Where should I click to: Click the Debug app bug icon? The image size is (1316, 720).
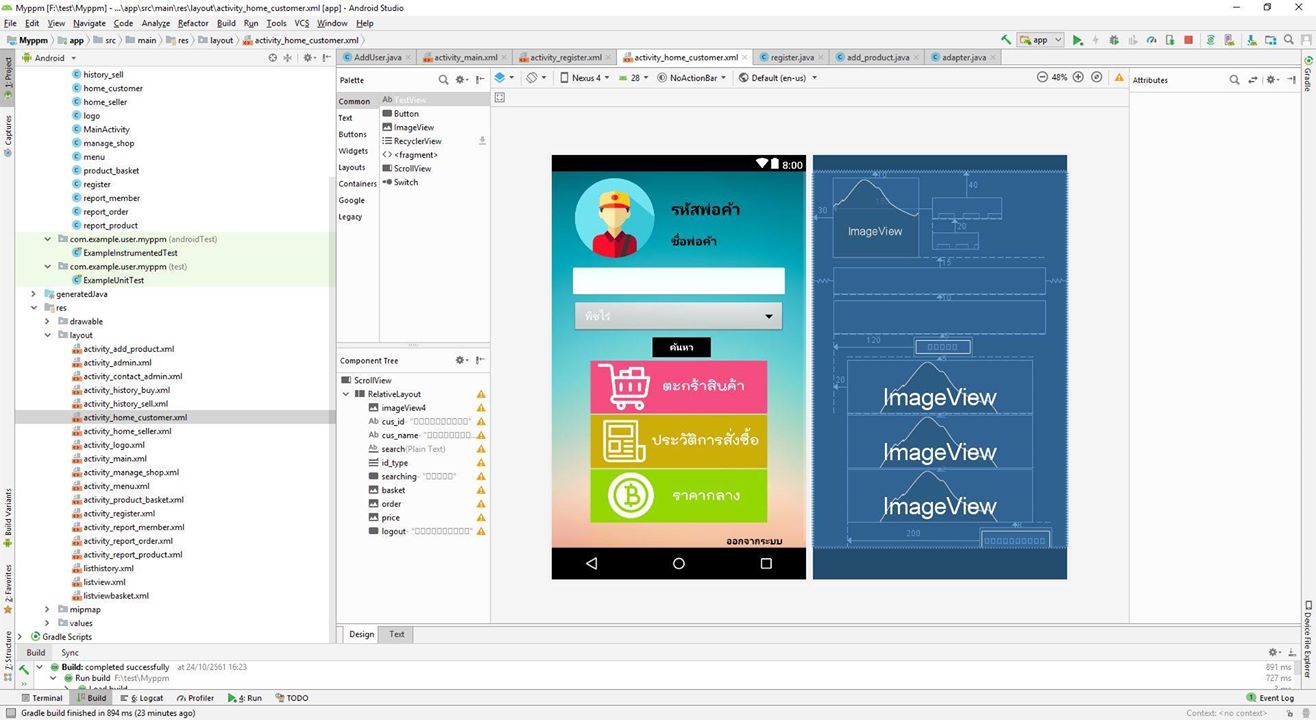[x=1114, y=40]
